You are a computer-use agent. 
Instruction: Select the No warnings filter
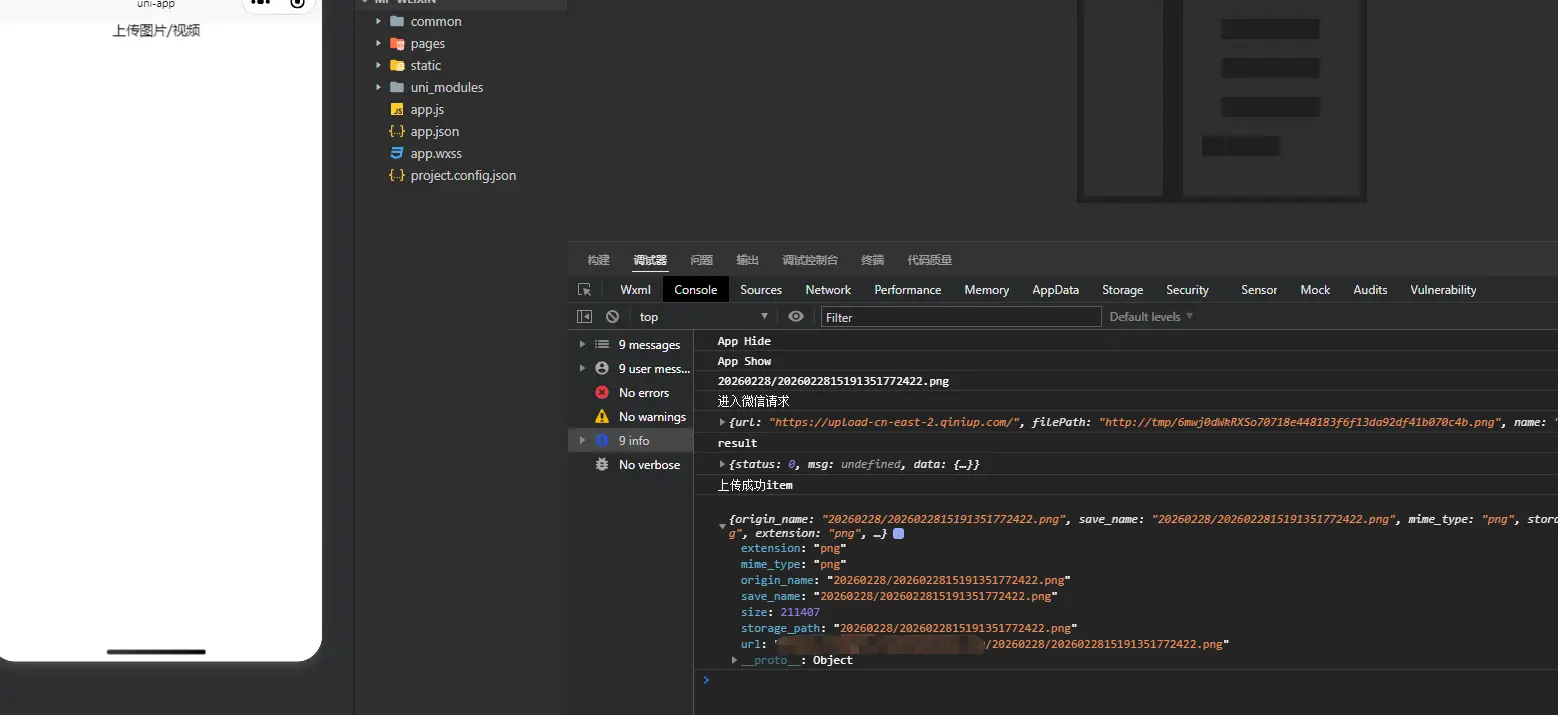pyautogui.click(x=652, y=417)
